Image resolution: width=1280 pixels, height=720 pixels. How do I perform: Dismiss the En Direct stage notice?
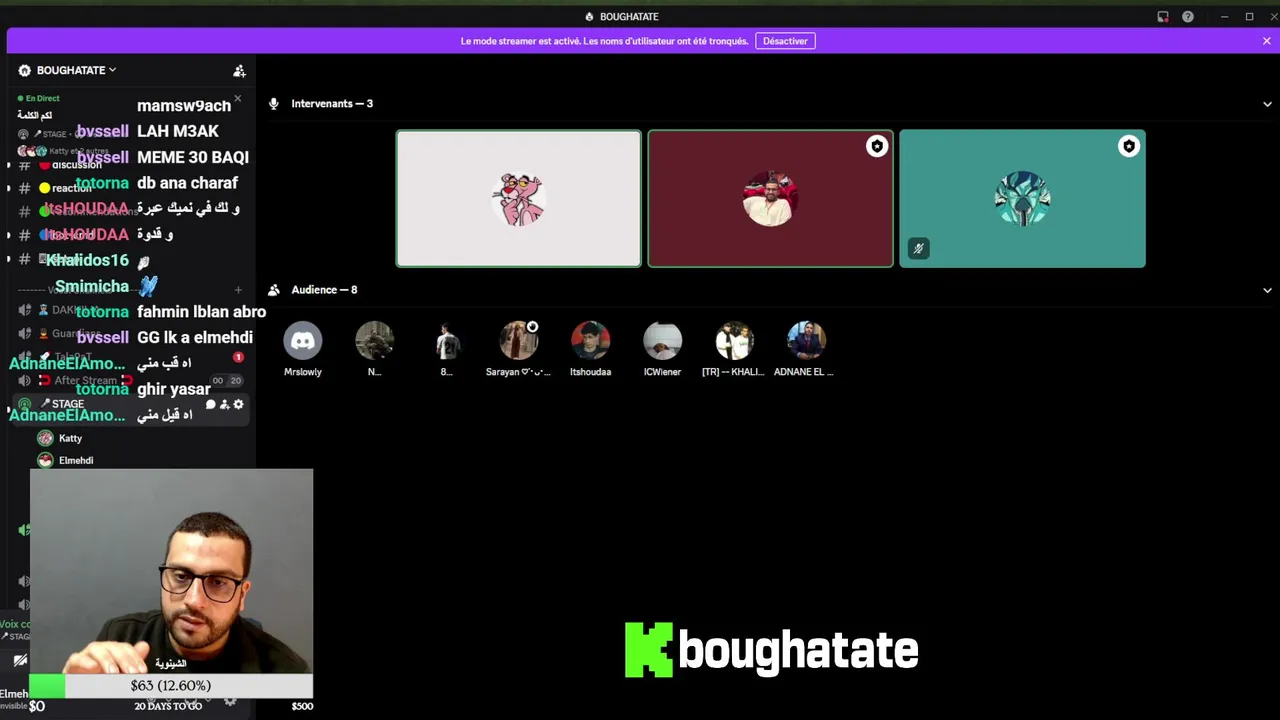coord(237,99)
